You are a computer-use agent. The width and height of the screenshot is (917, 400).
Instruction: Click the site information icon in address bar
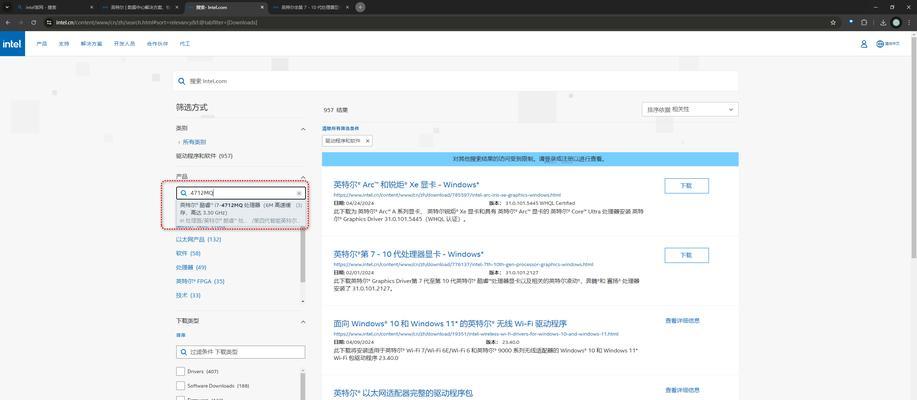50,22
